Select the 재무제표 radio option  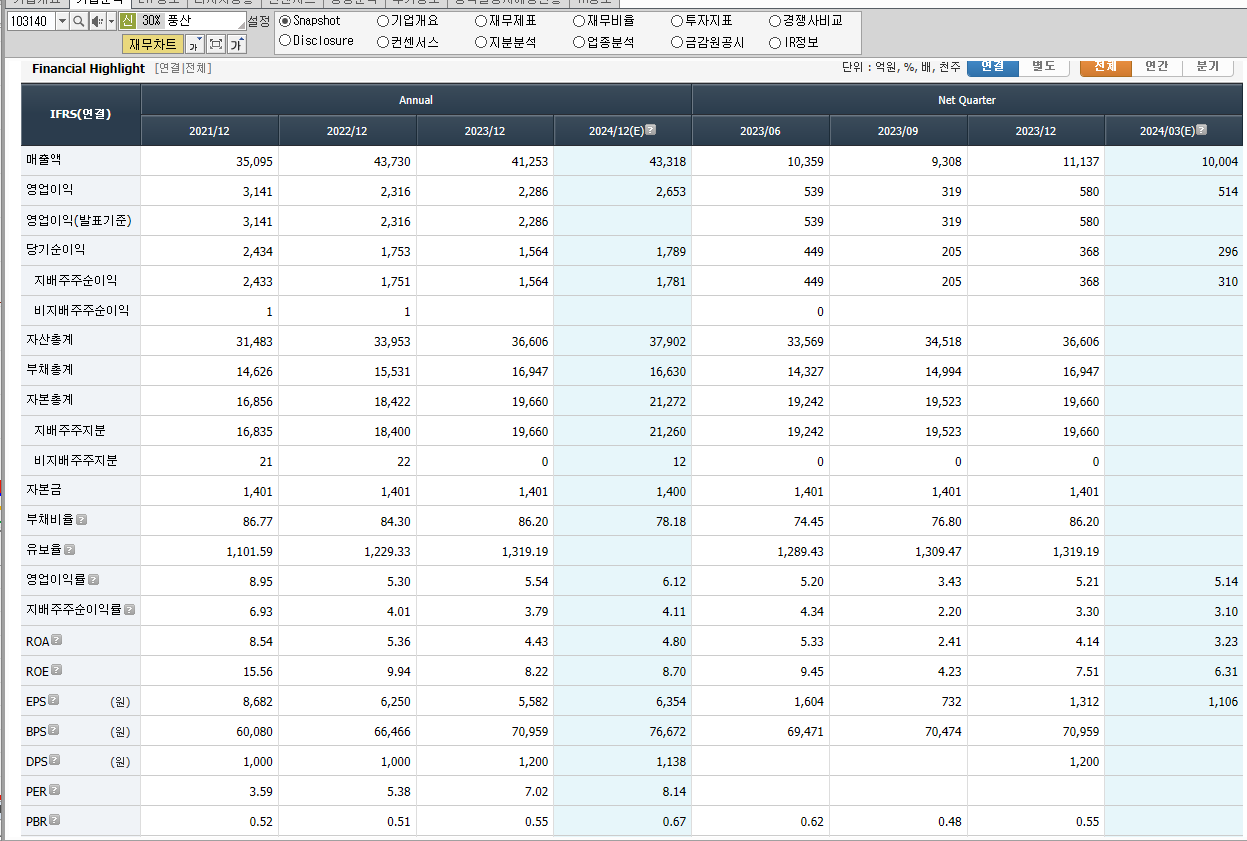(x=481, y=21)
